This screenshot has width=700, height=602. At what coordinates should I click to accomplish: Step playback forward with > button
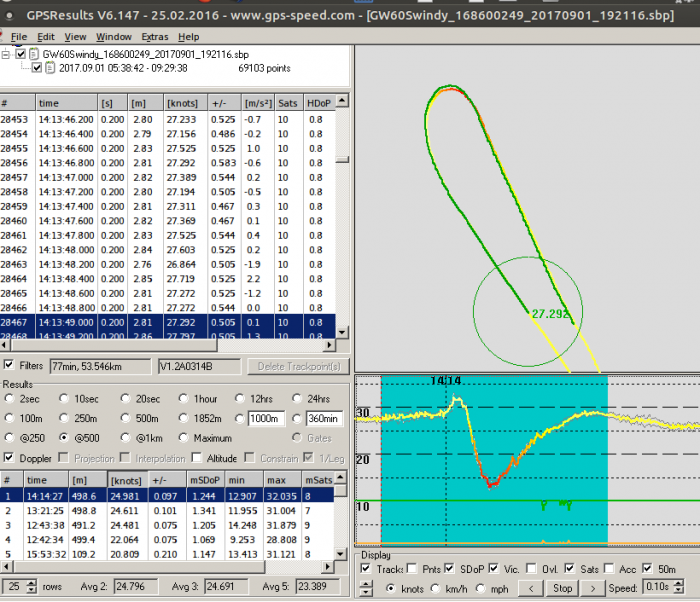(x=593, y=589)
